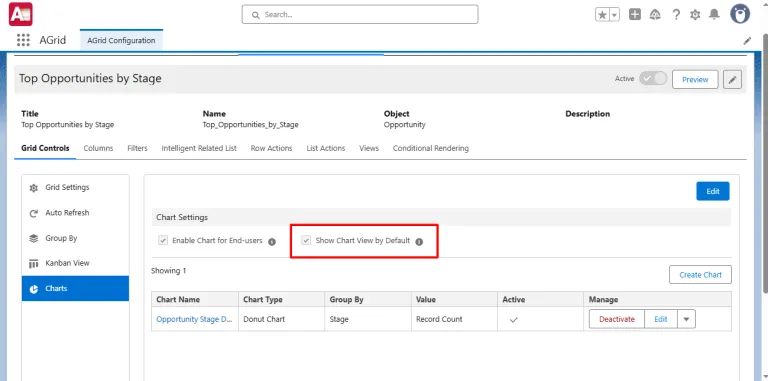This screenshot has width=768, height=381.
Task: Click the Kanban View icon in the sidebar
Action: [34, 263]
